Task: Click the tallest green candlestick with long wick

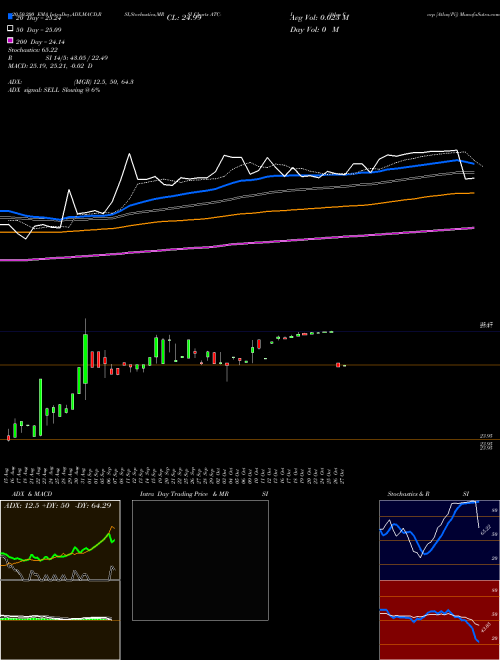Action: coord(85,359)
